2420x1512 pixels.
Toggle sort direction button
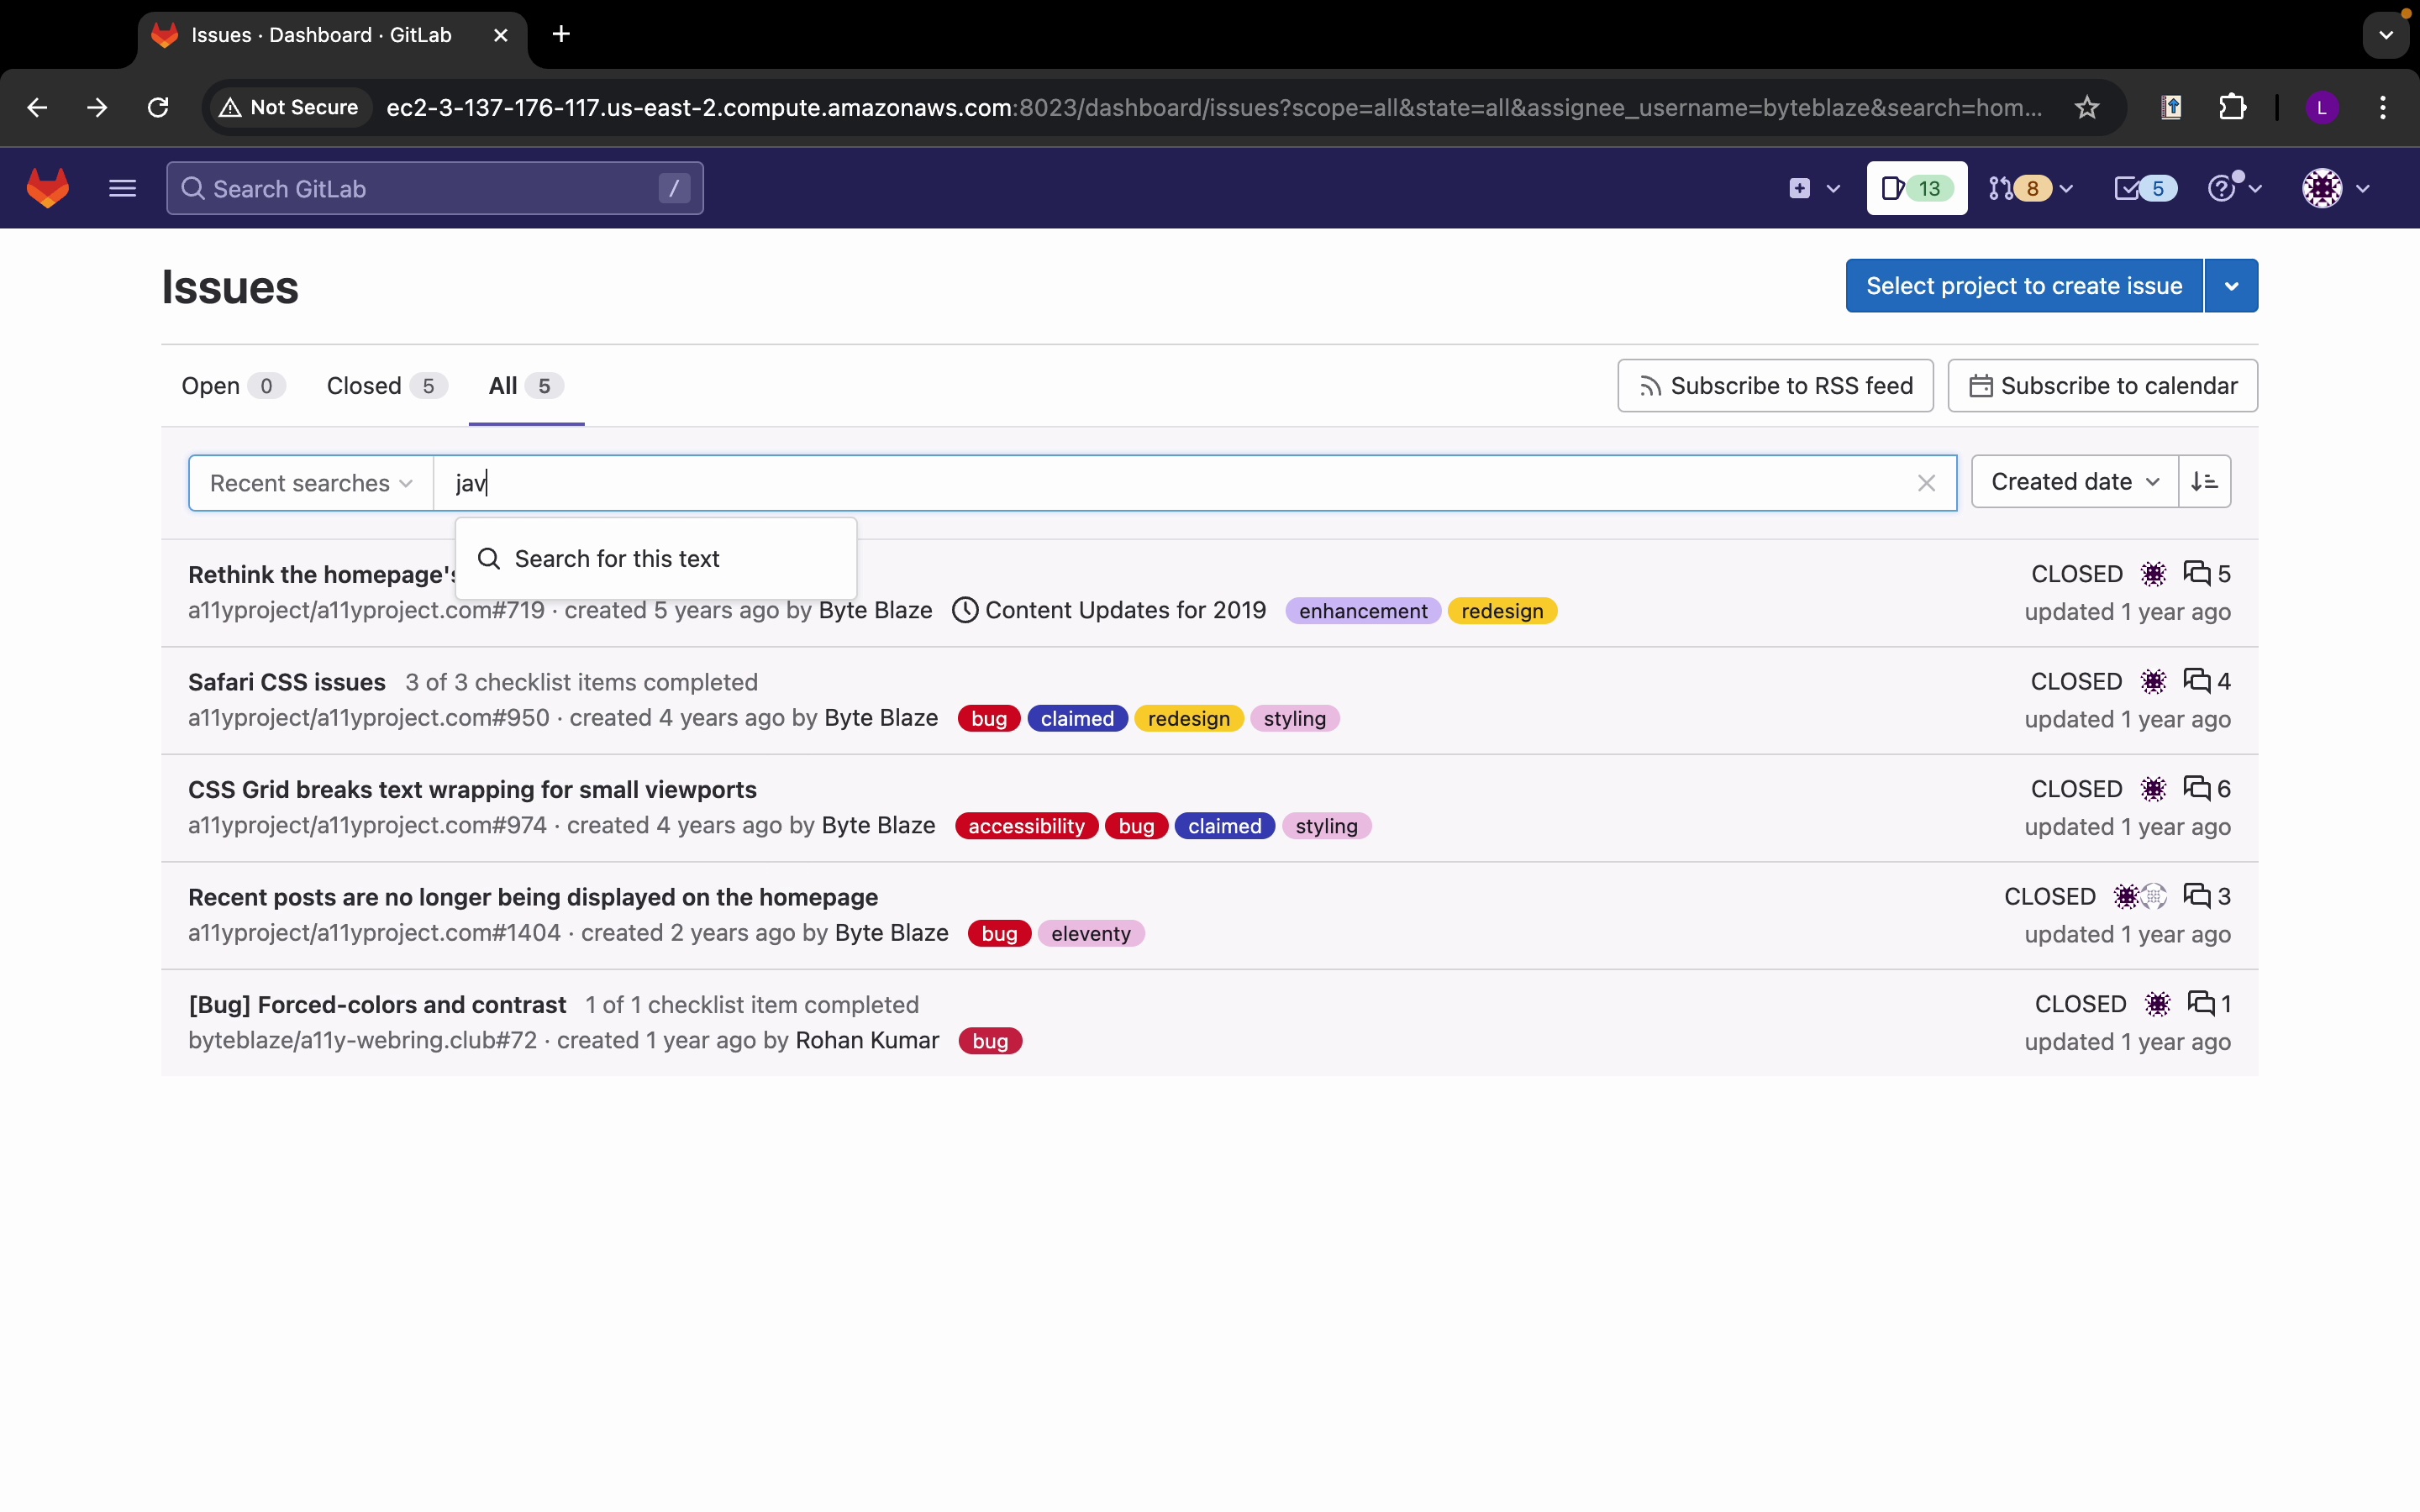point(2204,482)
